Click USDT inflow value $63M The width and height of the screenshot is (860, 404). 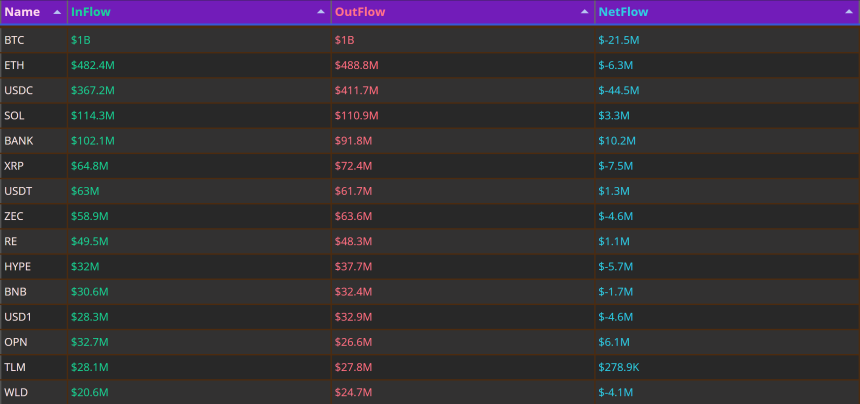(x=85, y=191)
